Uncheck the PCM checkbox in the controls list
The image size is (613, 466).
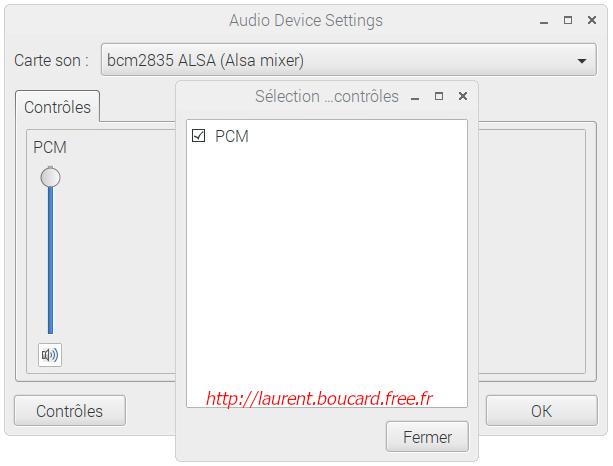click(x=199, y=136)
